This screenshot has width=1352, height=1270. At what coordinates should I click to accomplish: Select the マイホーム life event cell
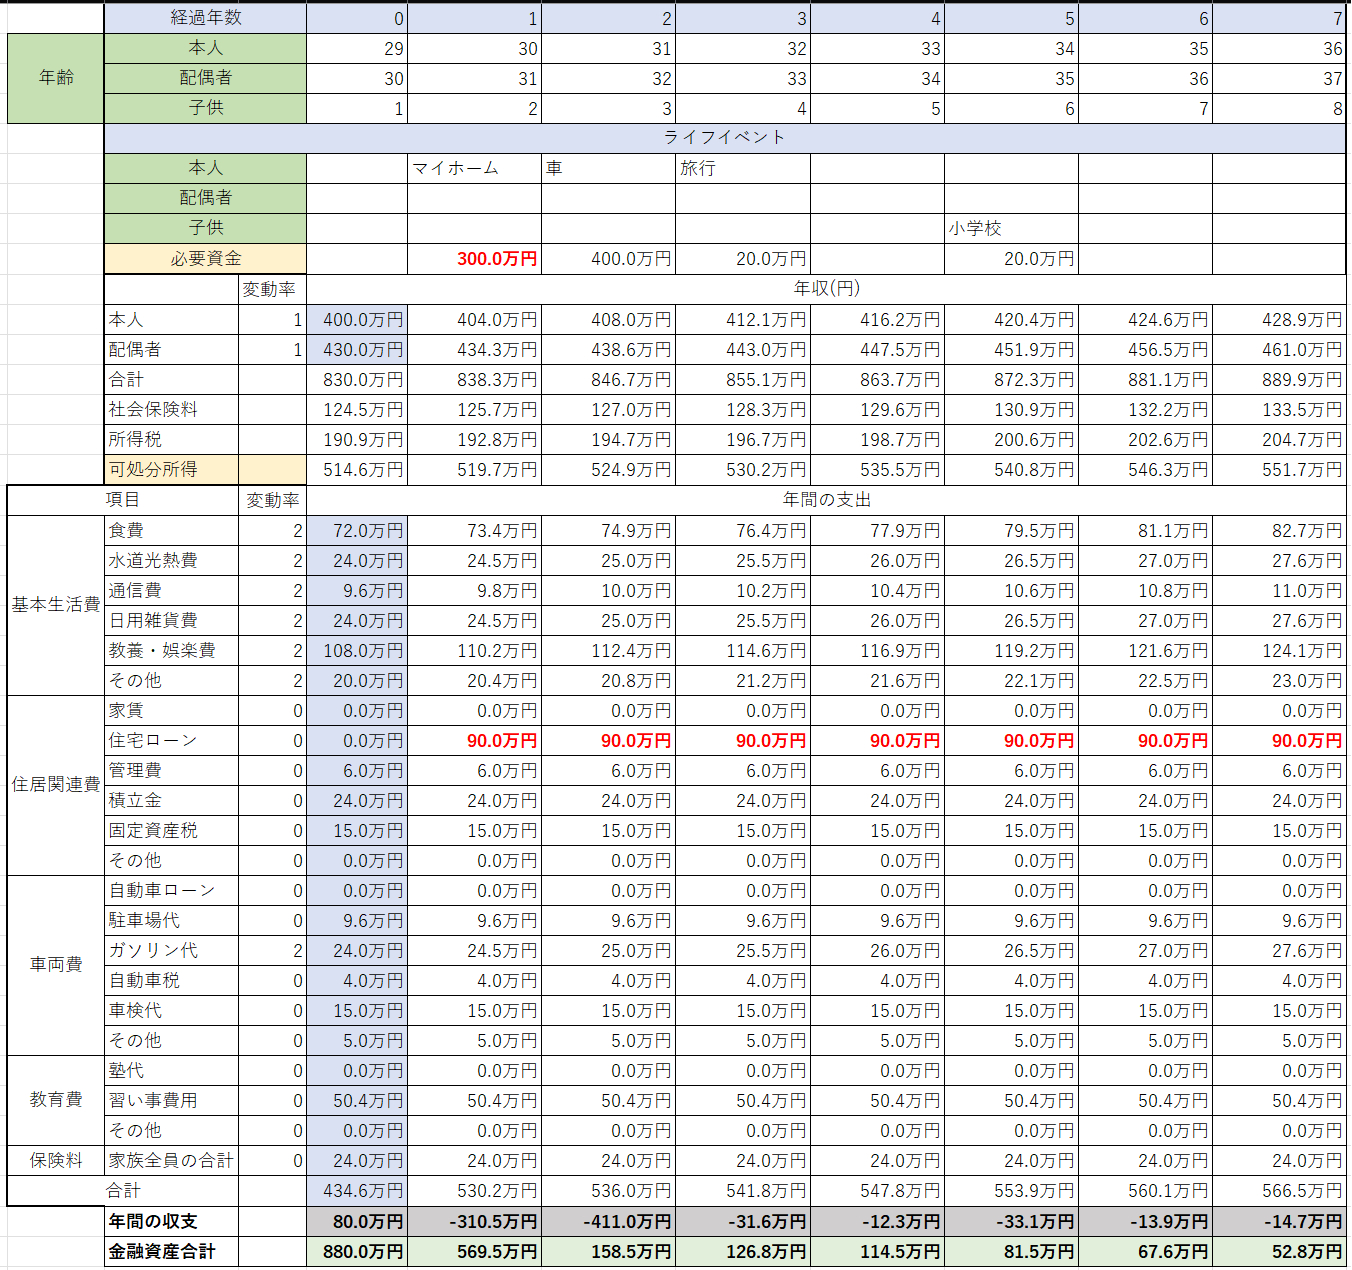[x=474, y=168]
